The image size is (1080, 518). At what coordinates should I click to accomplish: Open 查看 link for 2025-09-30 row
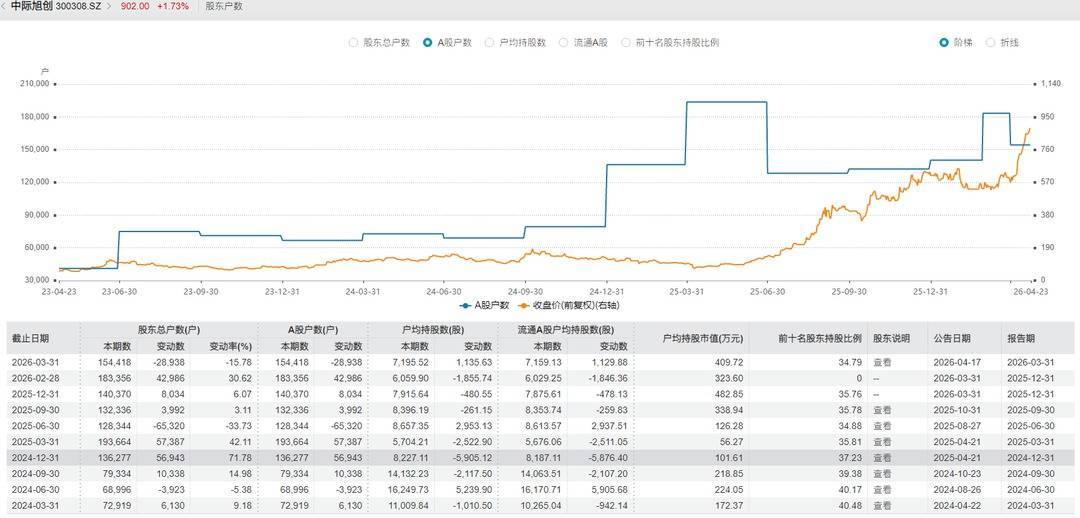(x=881, y=410)
